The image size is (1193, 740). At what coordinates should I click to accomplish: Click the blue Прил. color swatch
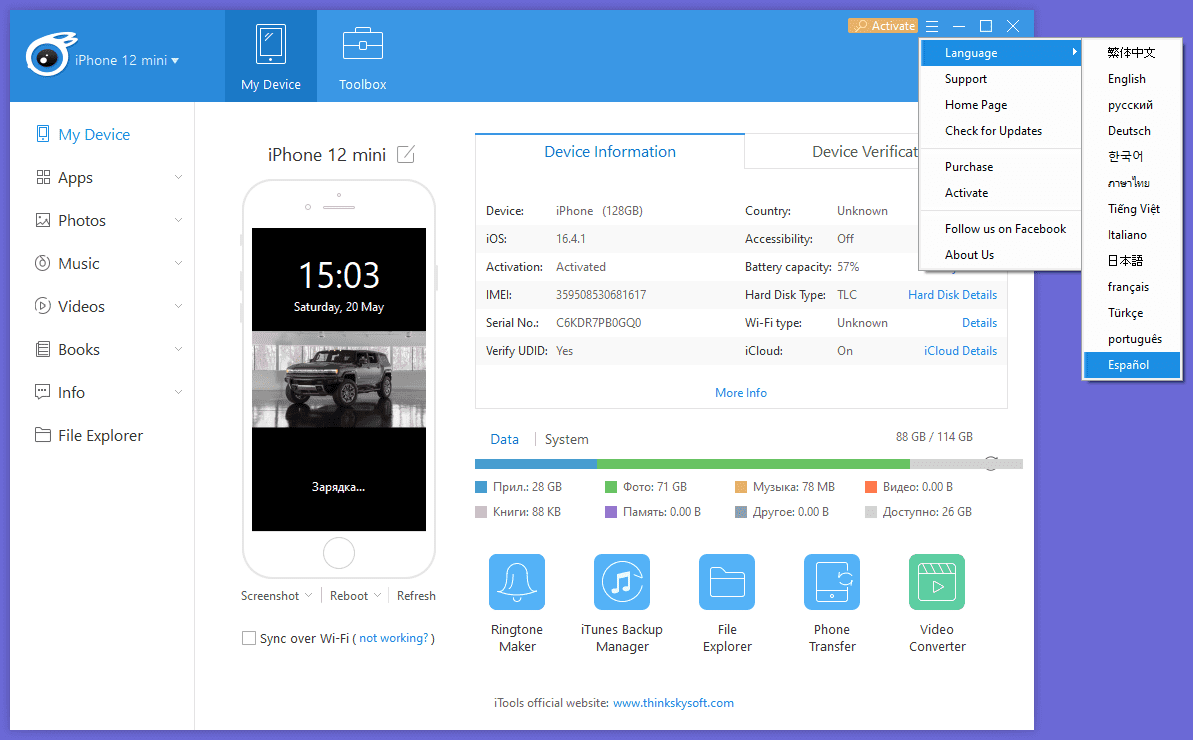(x=481, y=487)
